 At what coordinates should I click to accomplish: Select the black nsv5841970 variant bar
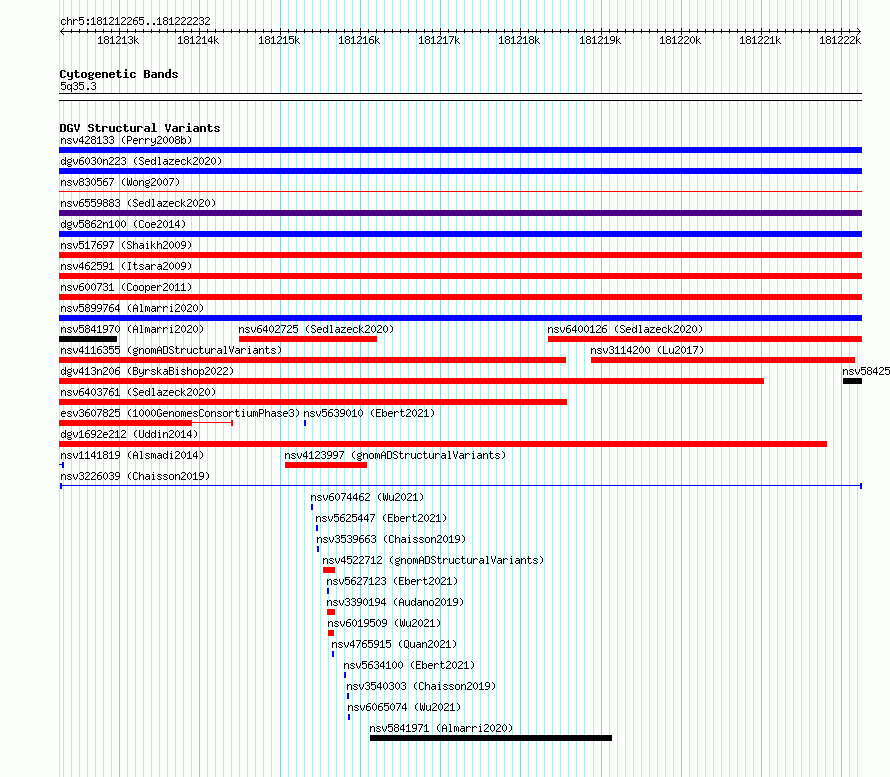88,339
